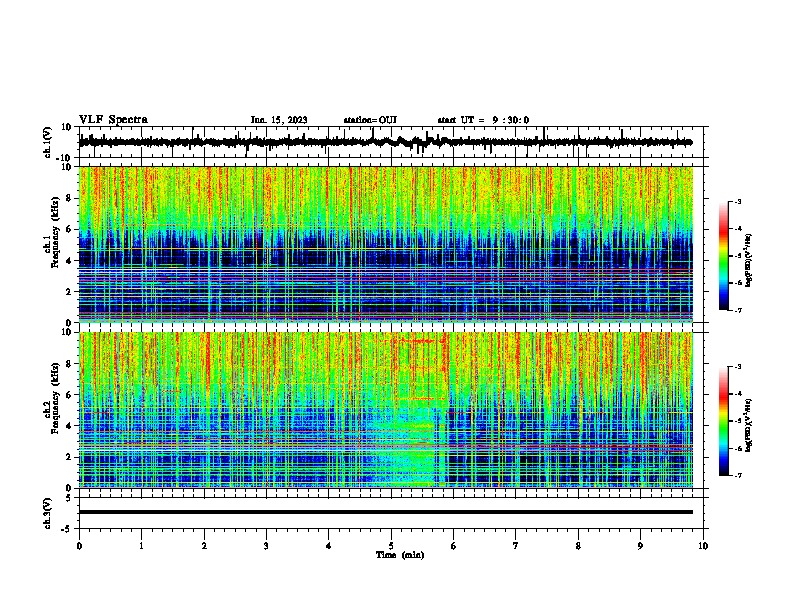Click the "6" kHz tick on the ch.2 spectrogram axis
This screenshot has height=612, width=792.
tap(70, 395)
